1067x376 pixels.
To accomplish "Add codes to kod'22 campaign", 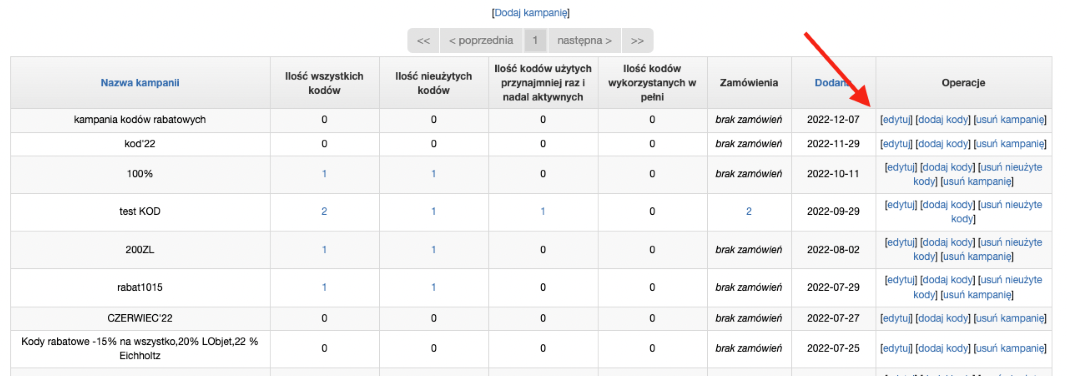I will point(942,143).
